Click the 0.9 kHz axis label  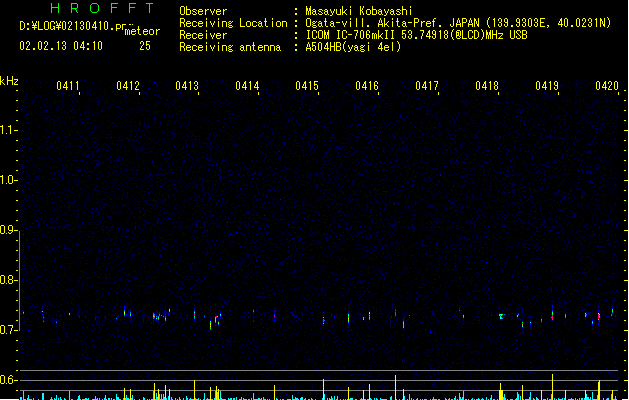pyautogui.click(x=7, y=230)
